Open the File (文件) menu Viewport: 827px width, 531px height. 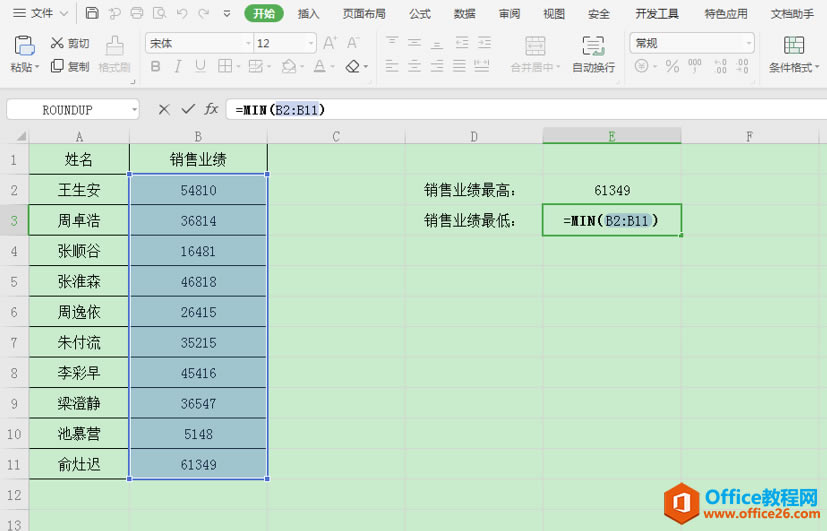click(41, 13)
